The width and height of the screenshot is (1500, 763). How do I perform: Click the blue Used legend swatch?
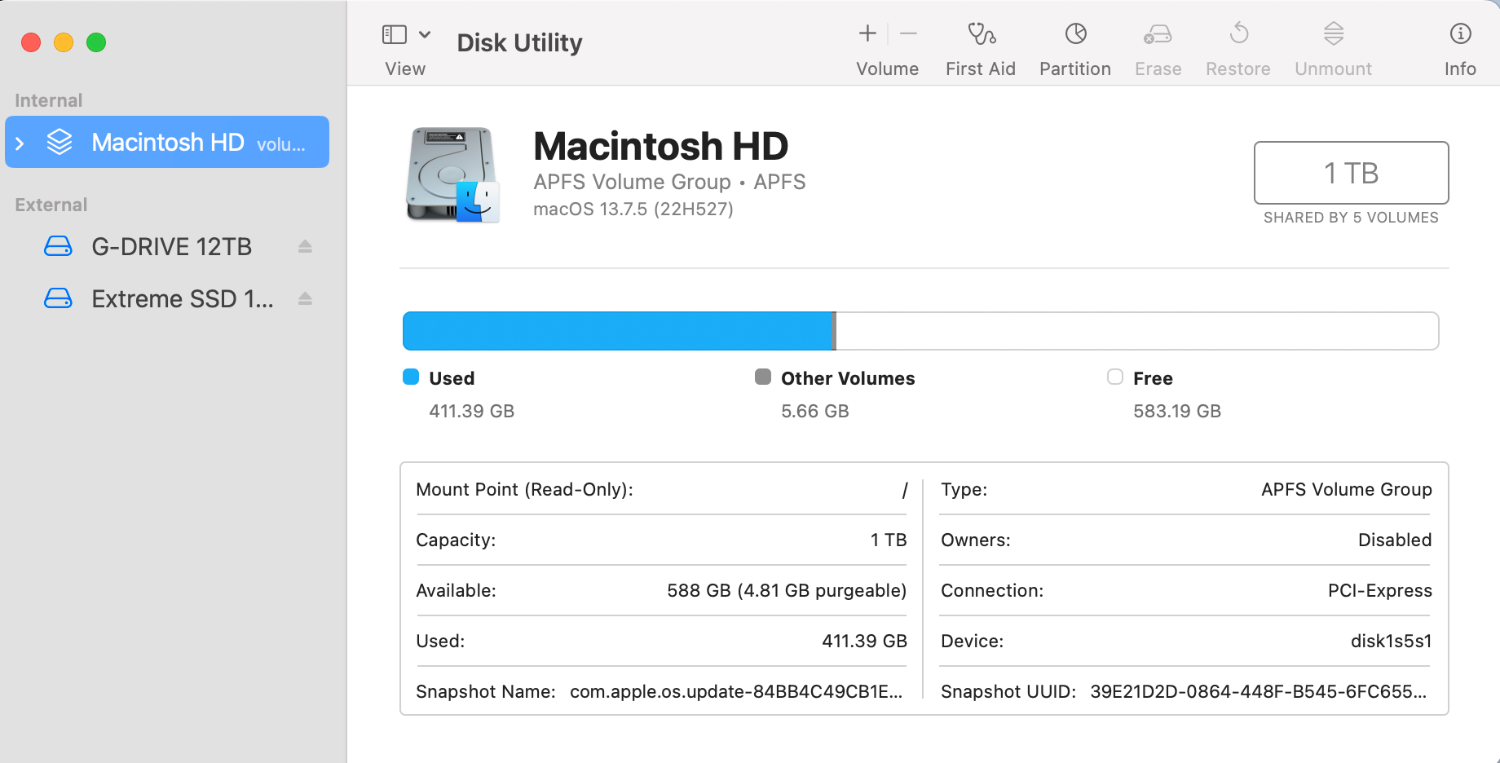coord(410,377)
